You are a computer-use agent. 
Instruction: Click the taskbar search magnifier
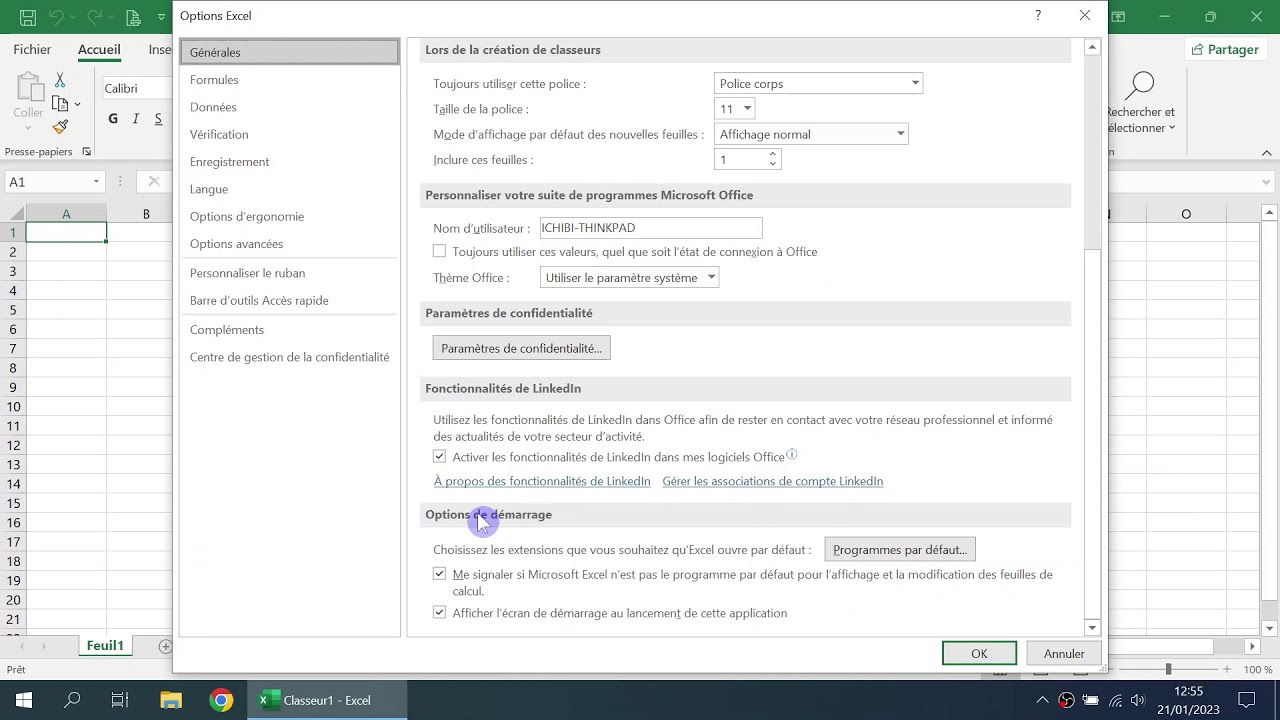click(x=72, y=700)
